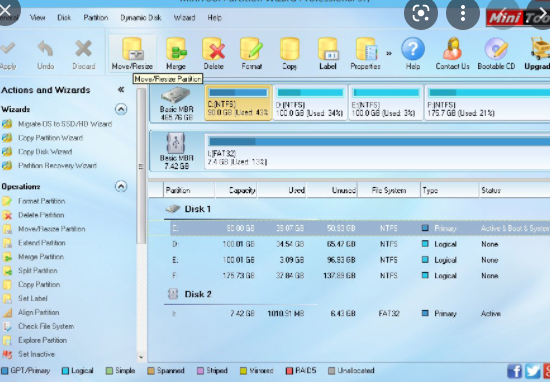550x382 pixels.
Task: Select Delete Partition operation
Action: point(33,215)
